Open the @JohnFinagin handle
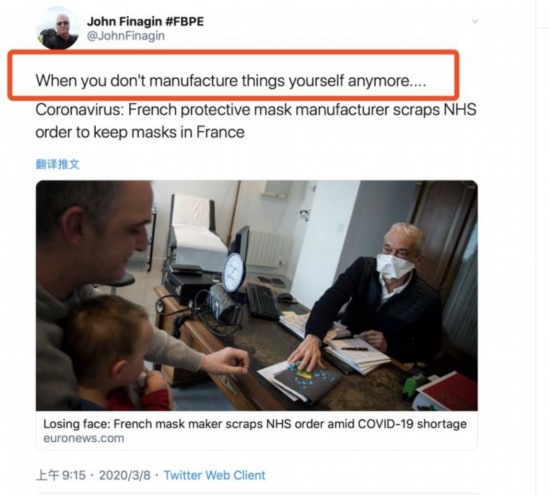The image size is (550, 495). pos(126,36)
